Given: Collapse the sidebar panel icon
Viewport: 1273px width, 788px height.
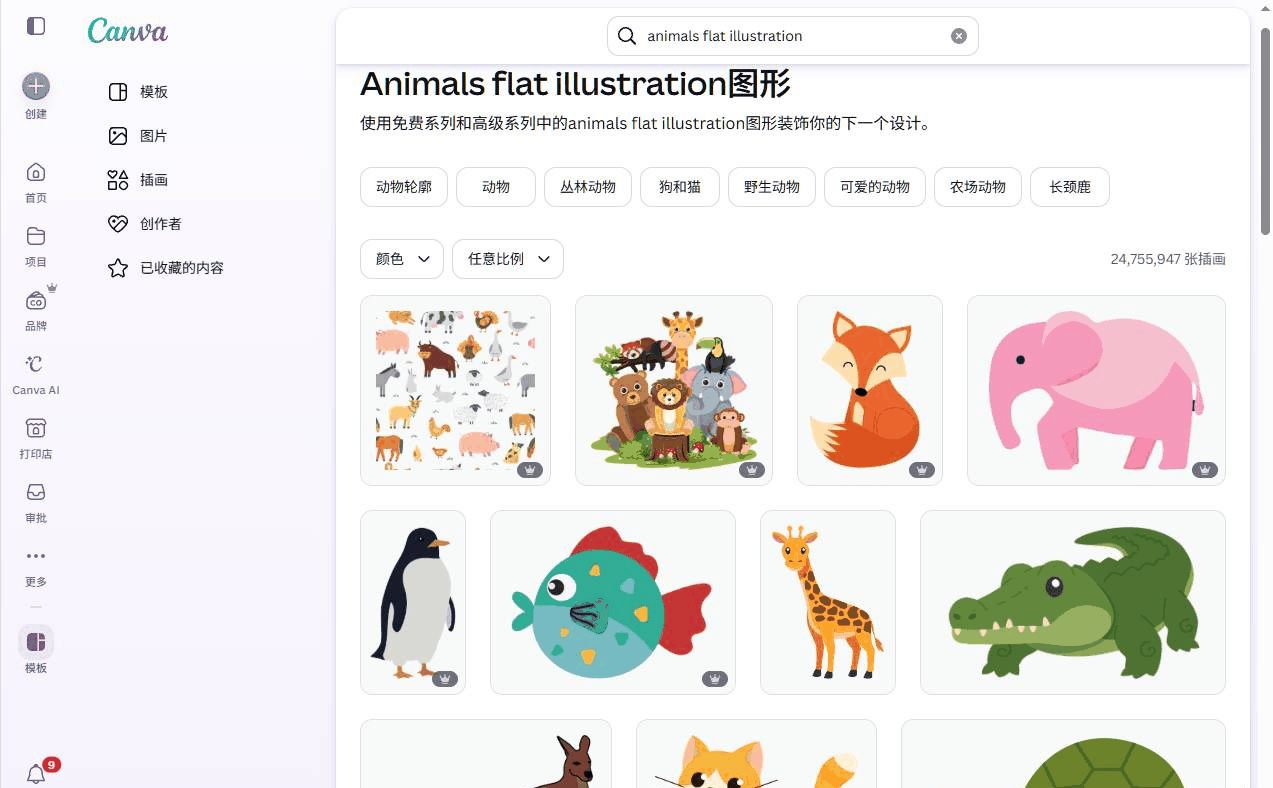Looking at the screenshot, I should (36, 26).
